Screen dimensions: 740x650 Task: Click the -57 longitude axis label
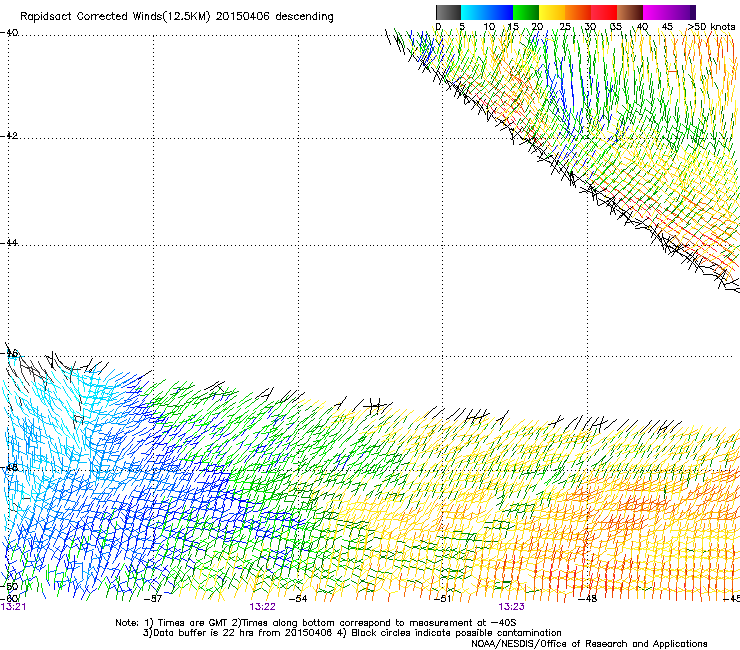point(152,599)
